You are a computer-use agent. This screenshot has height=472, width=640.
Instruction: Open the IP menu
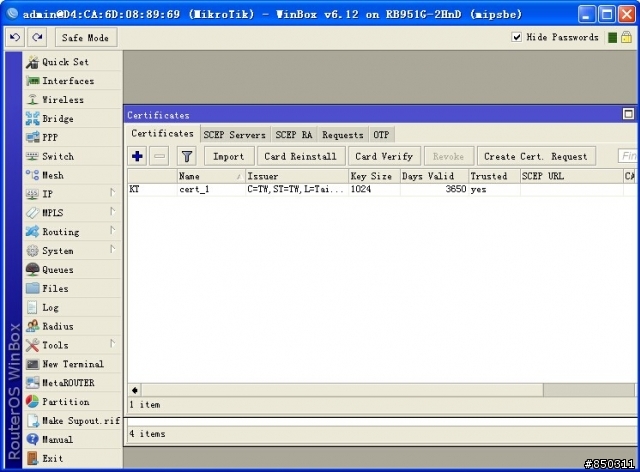coord(73,194)
